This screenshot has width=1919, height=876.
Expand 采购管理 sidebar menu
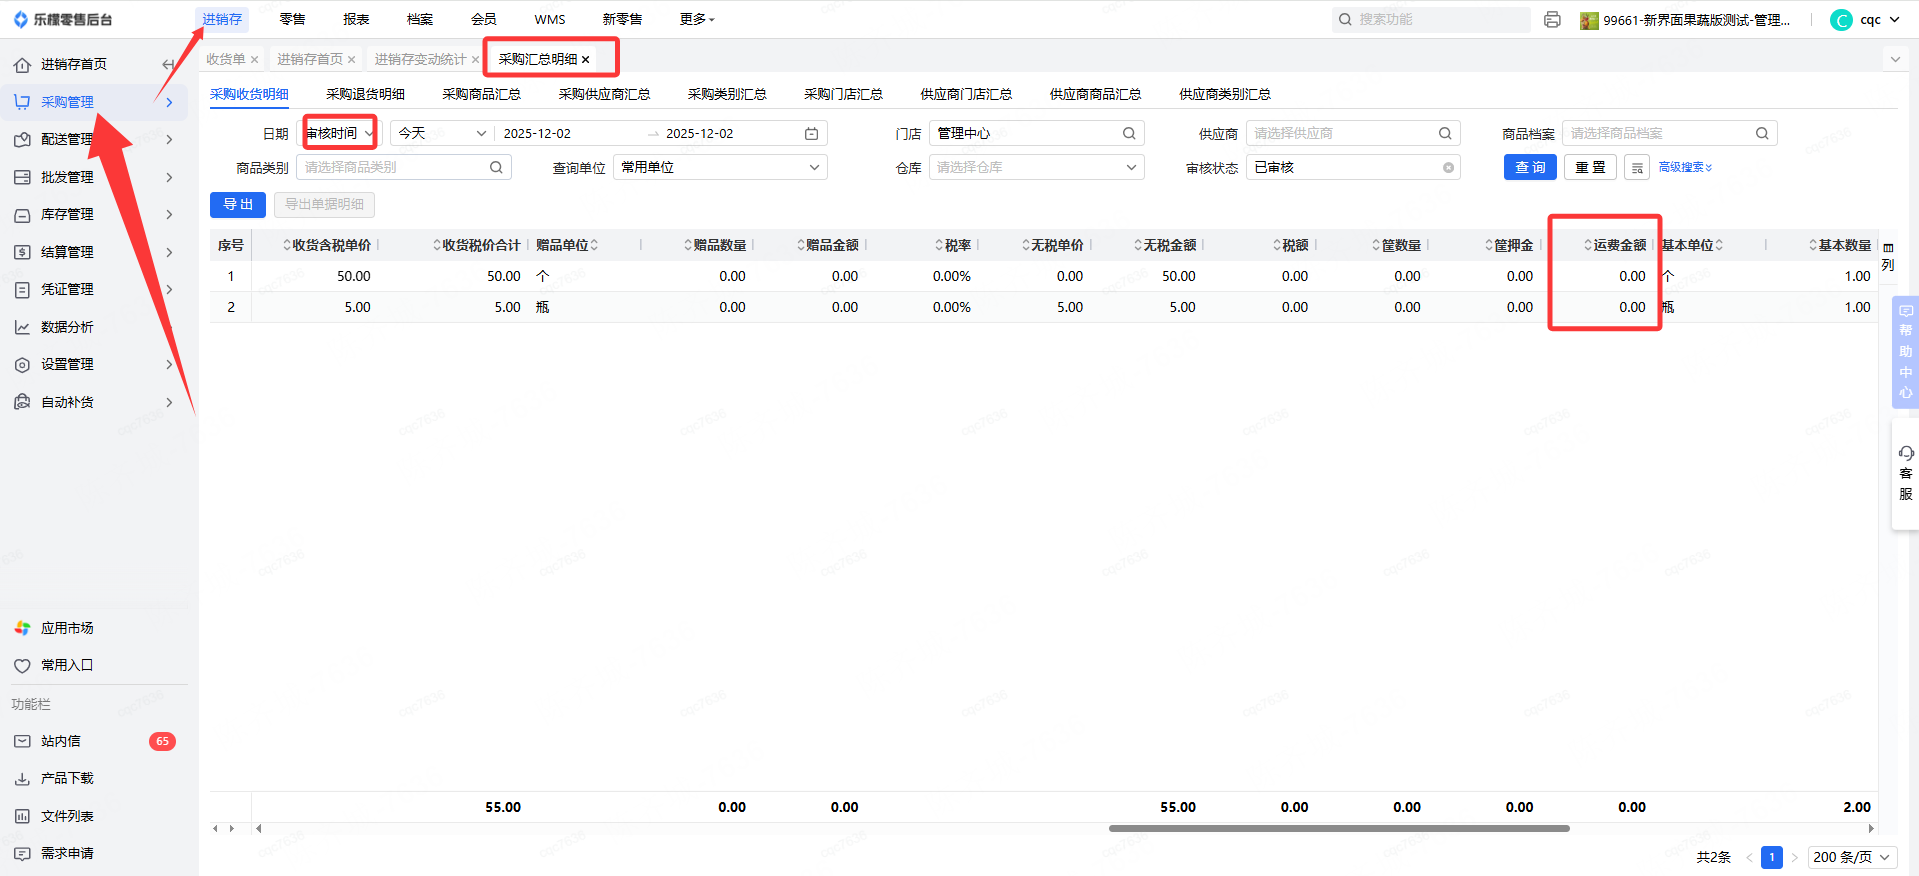pos(94,102)
